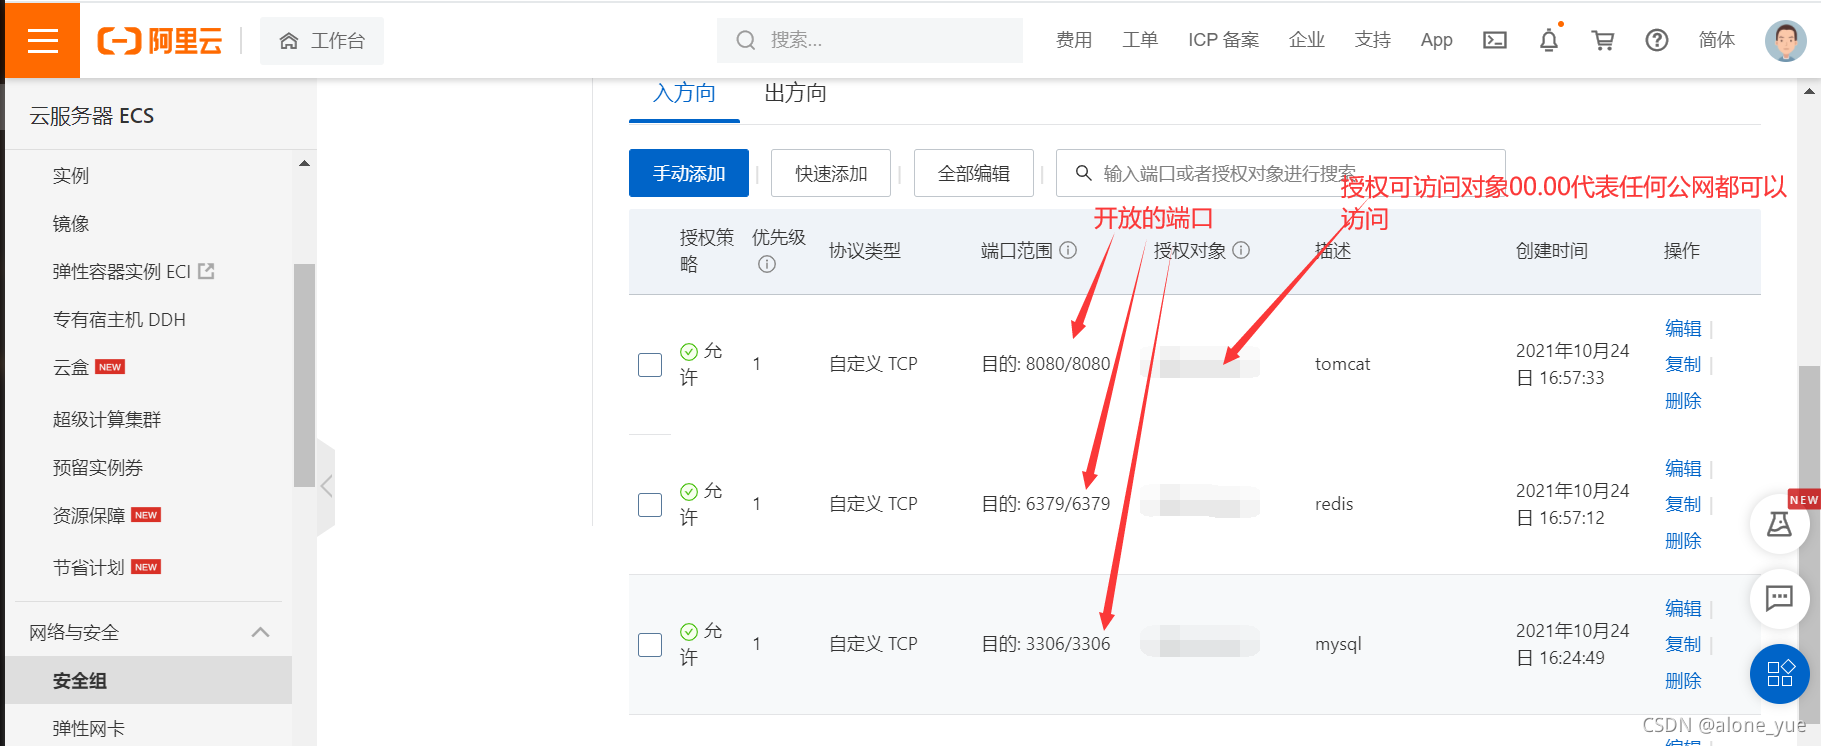Click the 全部编辑 button
Screen dimensions: 1821x746
tap(974, 173)
